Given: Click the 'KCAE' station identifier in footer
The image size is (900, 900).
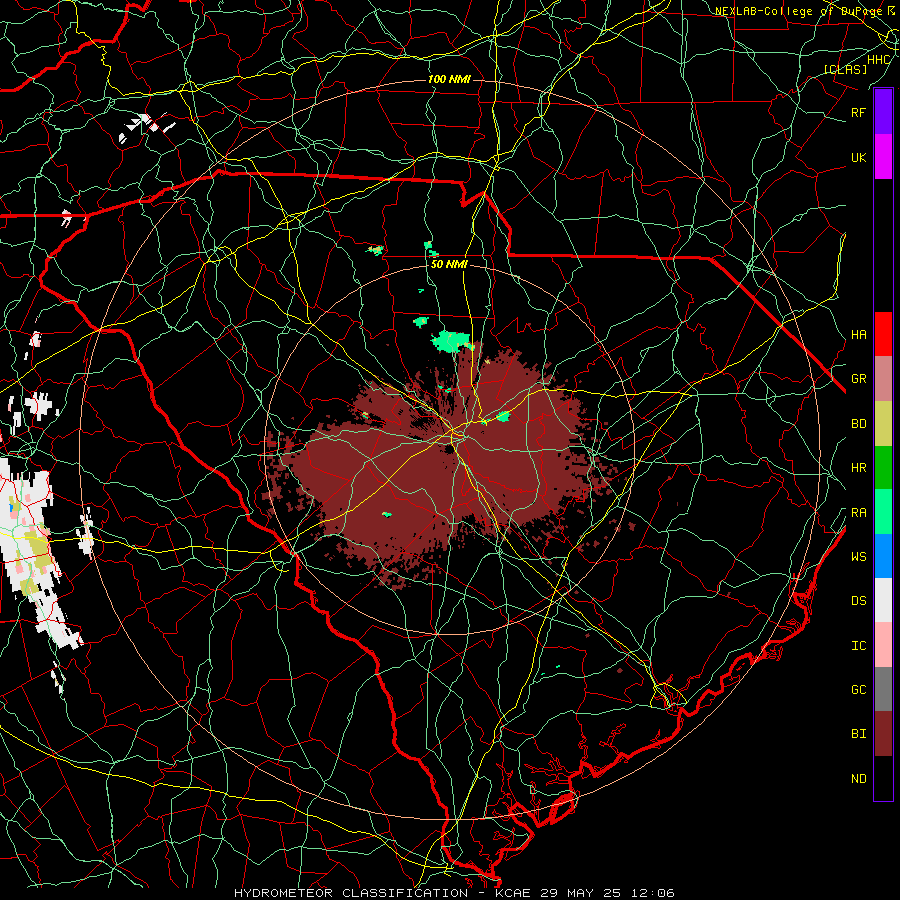Looking at the screenshot, I should pos(513,893).
